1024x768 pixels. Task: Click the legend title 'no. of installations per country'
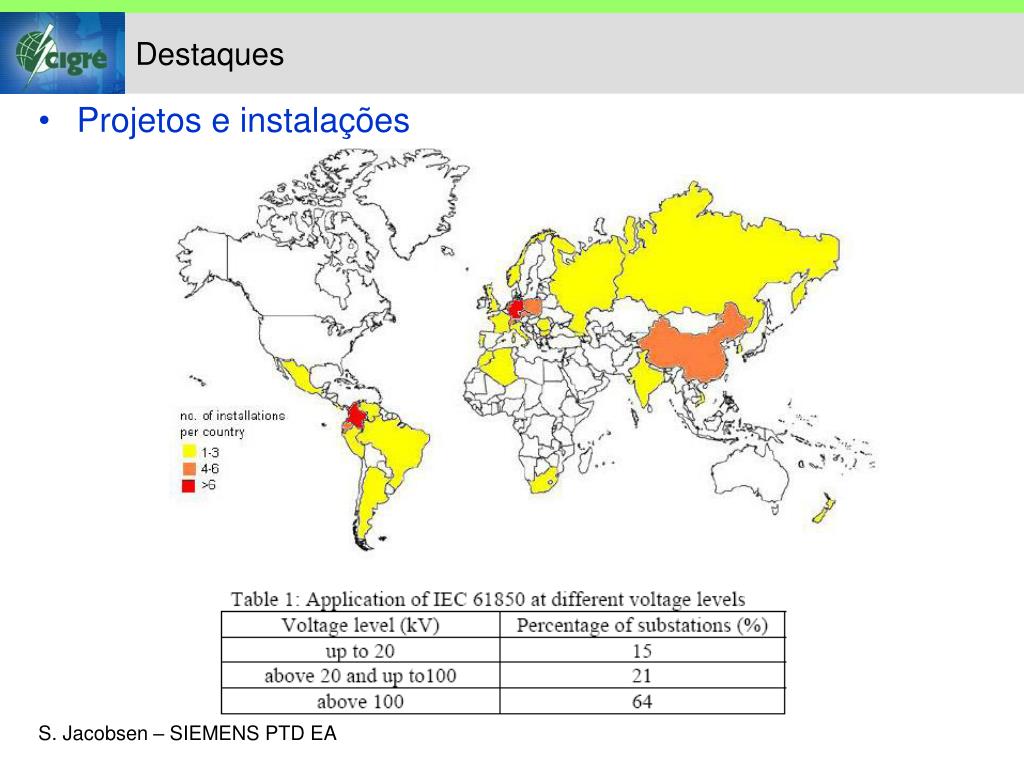[232, 424]
